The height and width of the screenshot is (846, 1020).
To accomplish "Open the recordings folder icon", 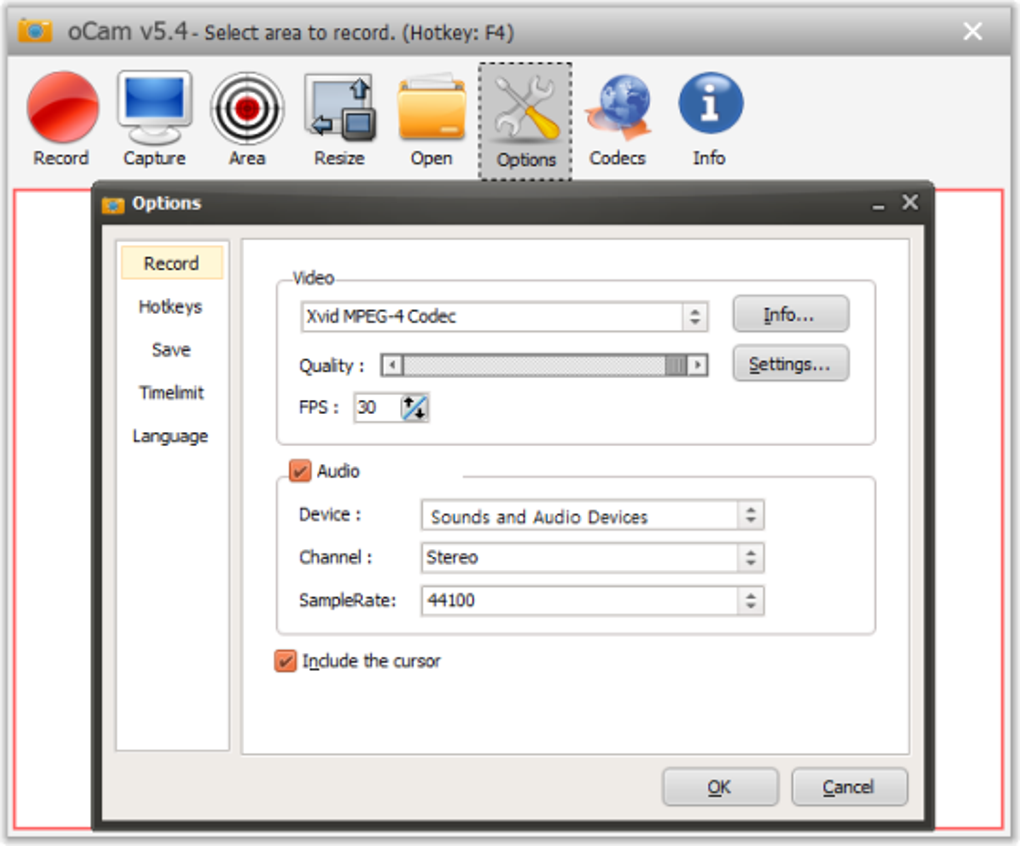I will pyautogui.click(x=432, y=108).
